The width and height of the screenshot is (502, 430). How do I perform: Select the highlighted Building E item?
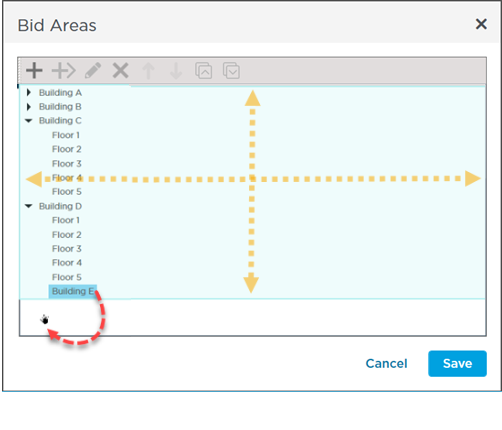[x=73, y=291]
